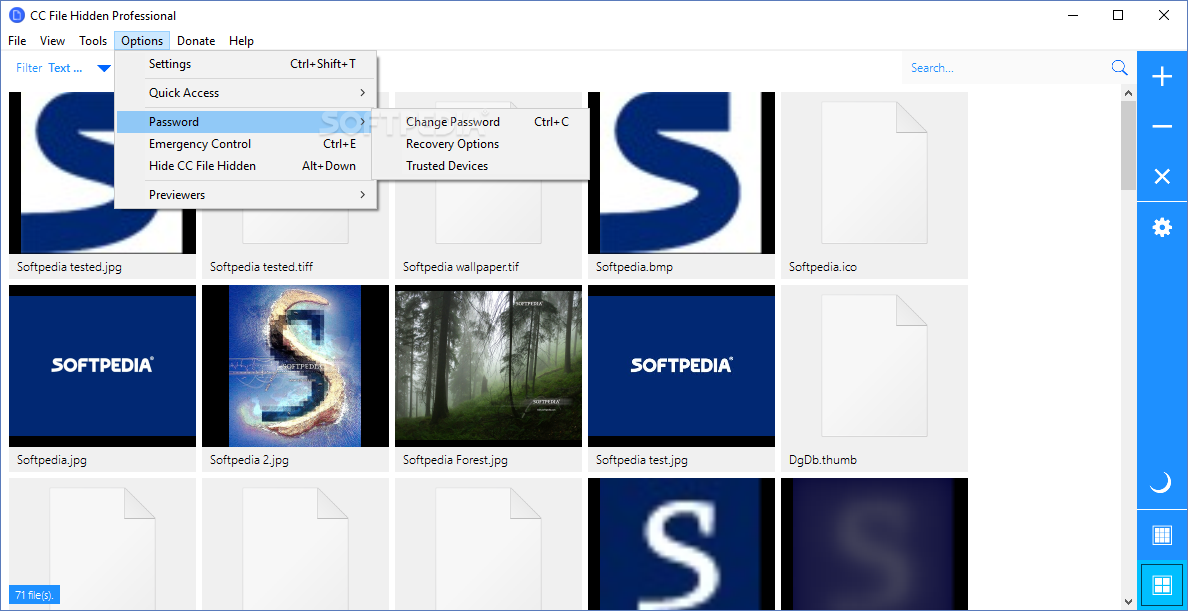Click the scrollbar up arrow

click(x=1128, y=93)
